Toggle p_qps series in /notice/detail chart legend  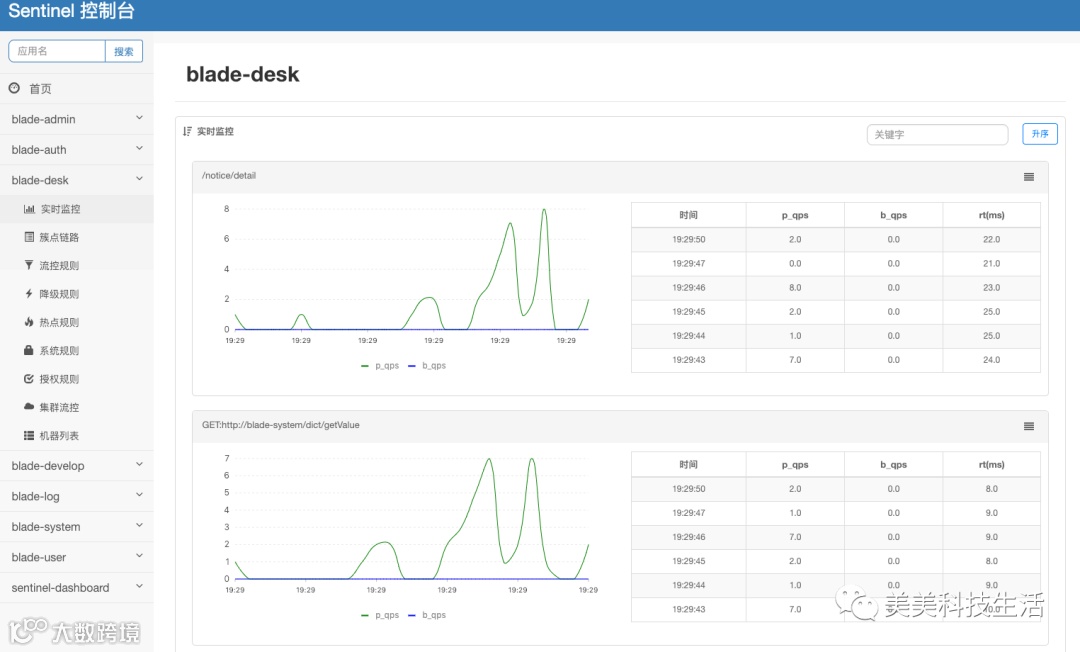pyautogui.click(x=380, y=366)
